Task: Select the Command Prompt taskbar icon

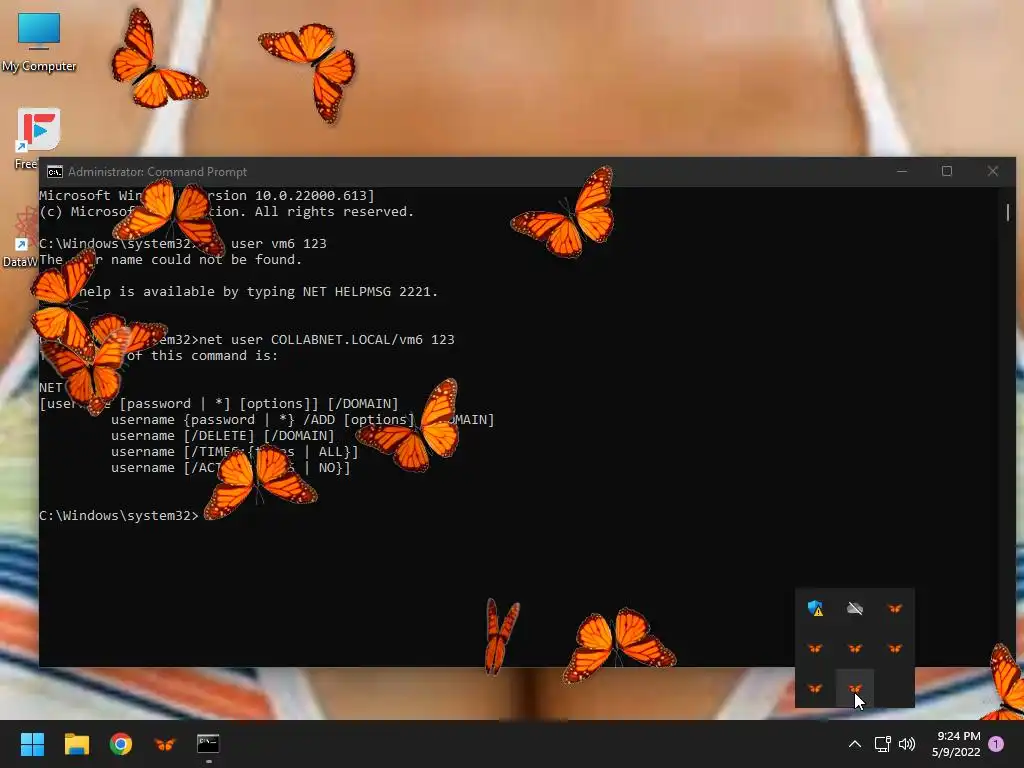Action: pos(208,744)
